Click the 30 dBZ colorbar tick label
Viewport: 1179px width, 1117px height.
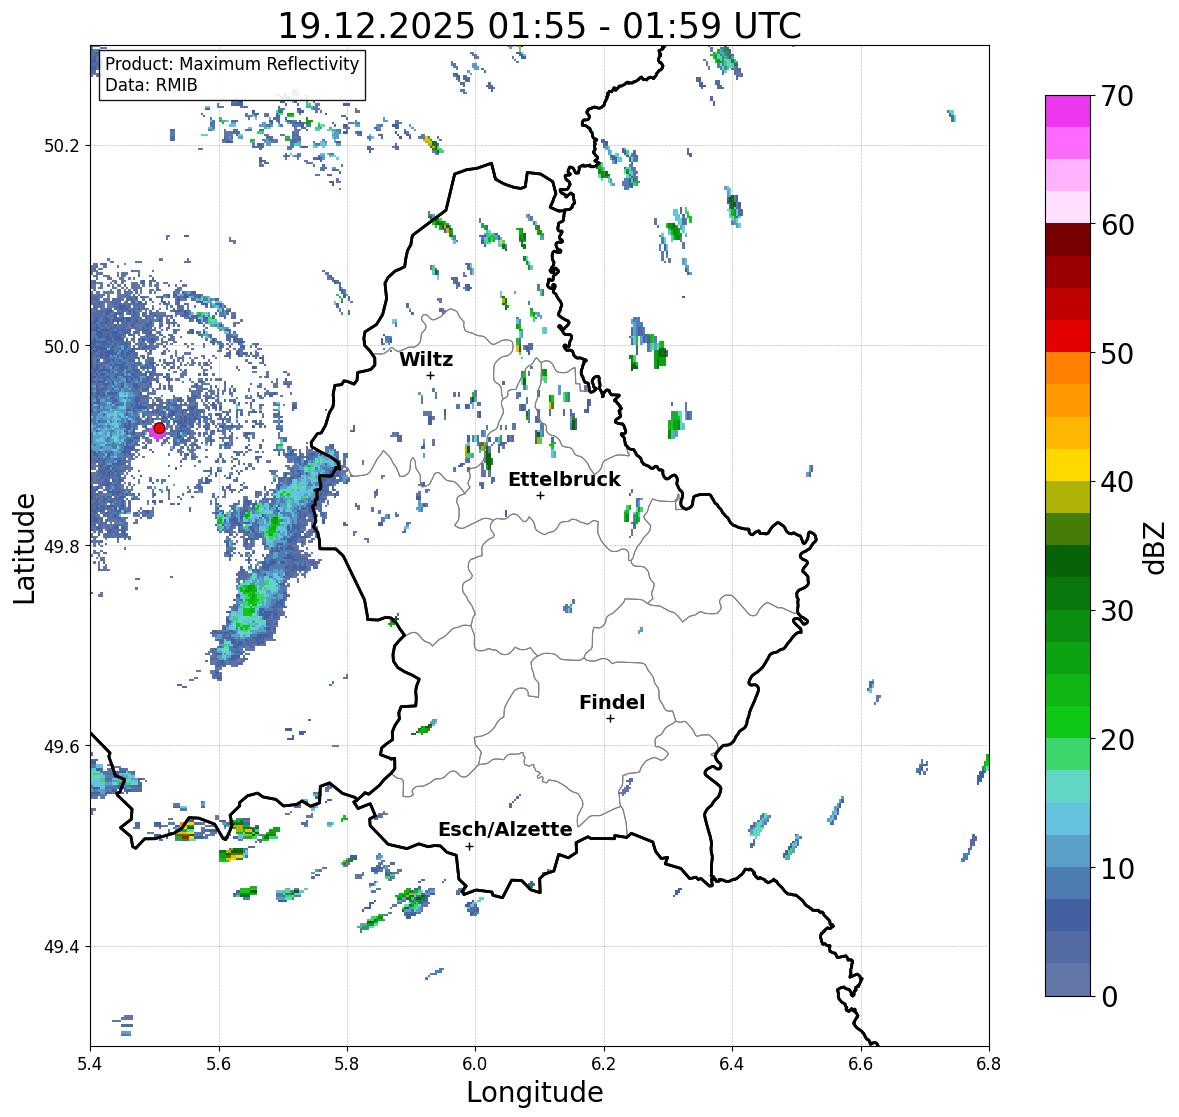point(1117,611)
